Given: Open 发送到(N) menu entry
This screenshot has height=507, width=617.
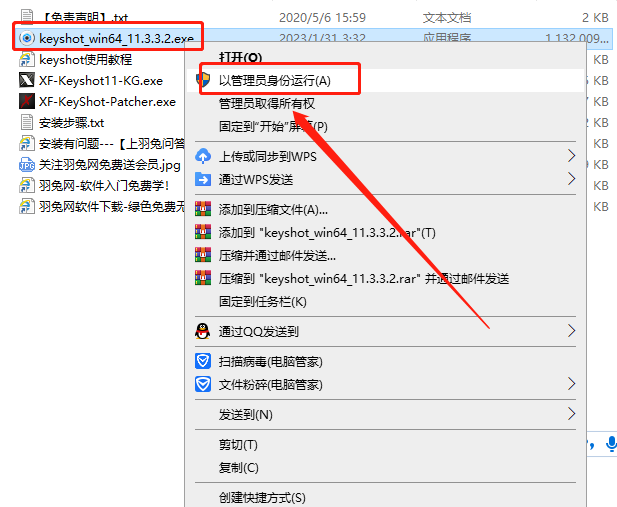Looking at the screenshot, I should pos(246,414).
